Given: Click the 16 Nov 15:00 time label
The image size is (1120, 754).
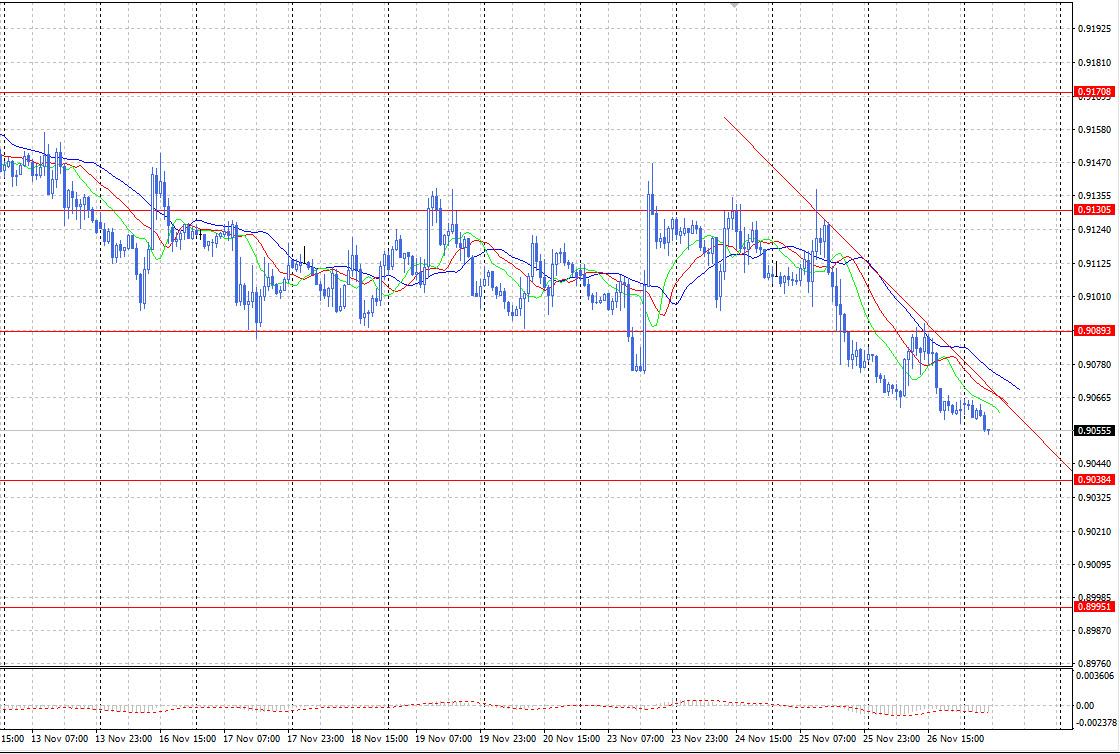Looking at the screenshot, I should pos(188,739).
